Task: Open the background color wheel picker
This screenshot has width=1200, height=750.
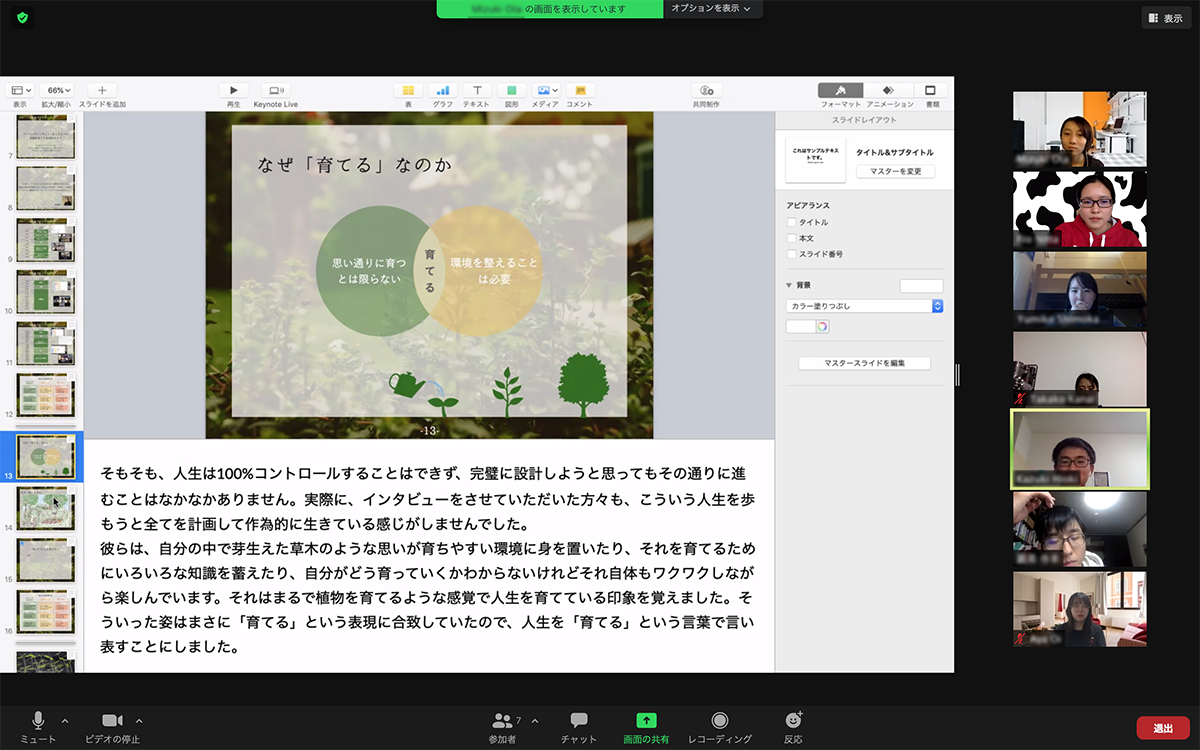Action: pos(822,326)
